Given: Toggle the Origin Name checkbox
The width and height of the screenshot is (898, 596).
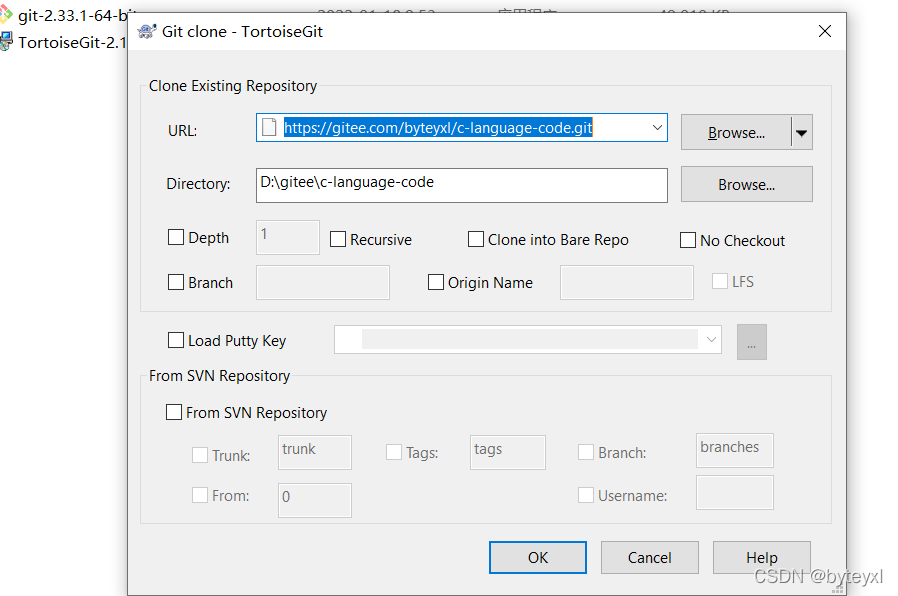Looking at the screenshot, I should [436, 282].
